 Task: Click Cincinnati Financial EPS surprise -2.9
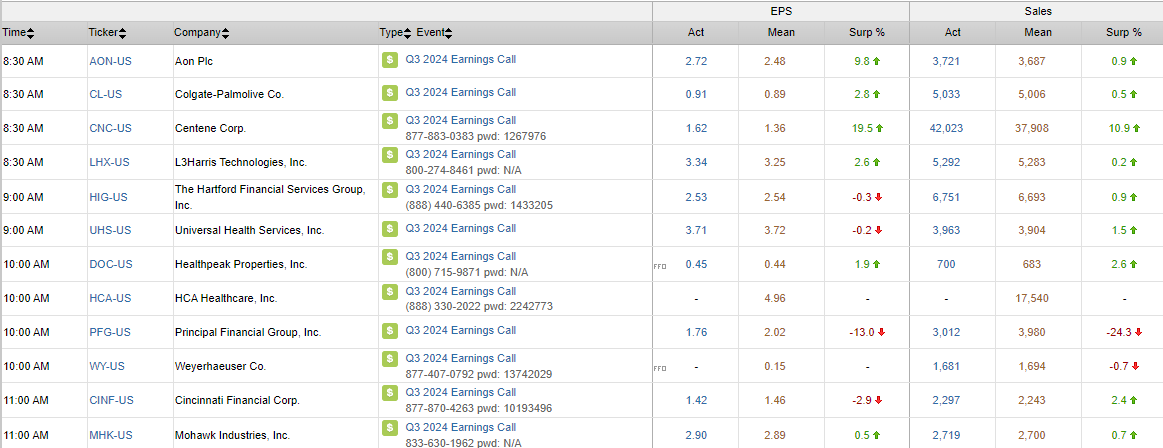click(x=863, y=401)
